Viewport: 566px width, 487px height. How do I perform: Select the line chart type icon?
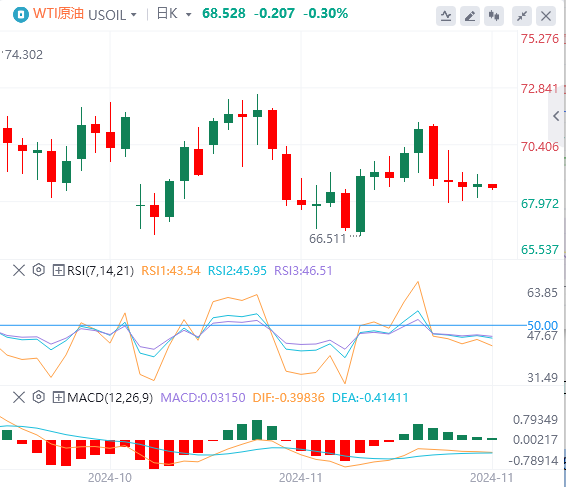[446, 16]
